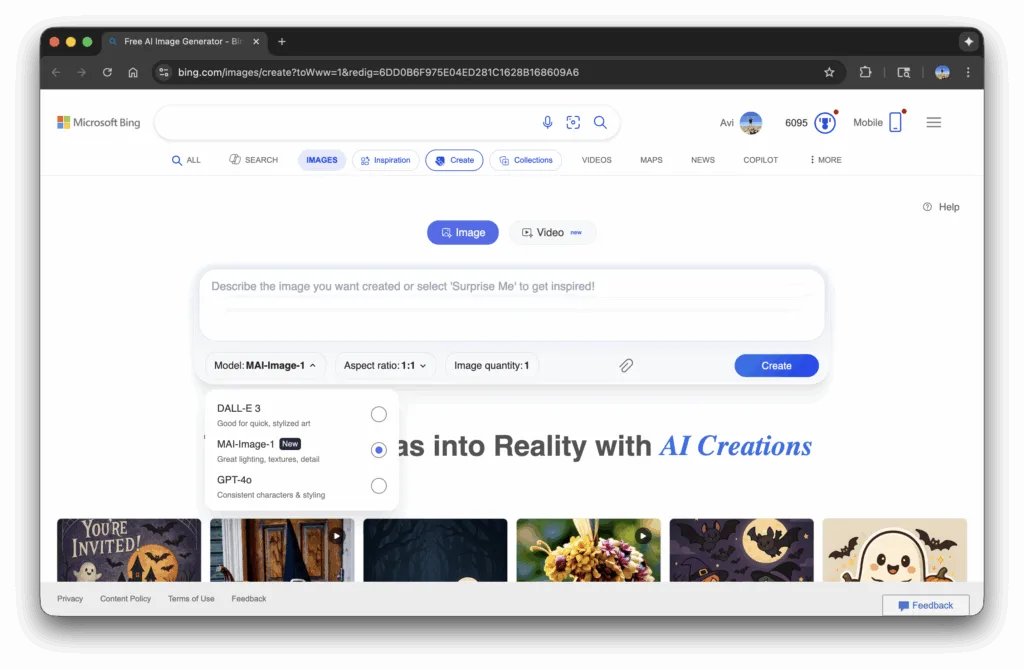1024x669 pixels.
Task: Click the image description prompt box
Action: (x=512, y=304)
